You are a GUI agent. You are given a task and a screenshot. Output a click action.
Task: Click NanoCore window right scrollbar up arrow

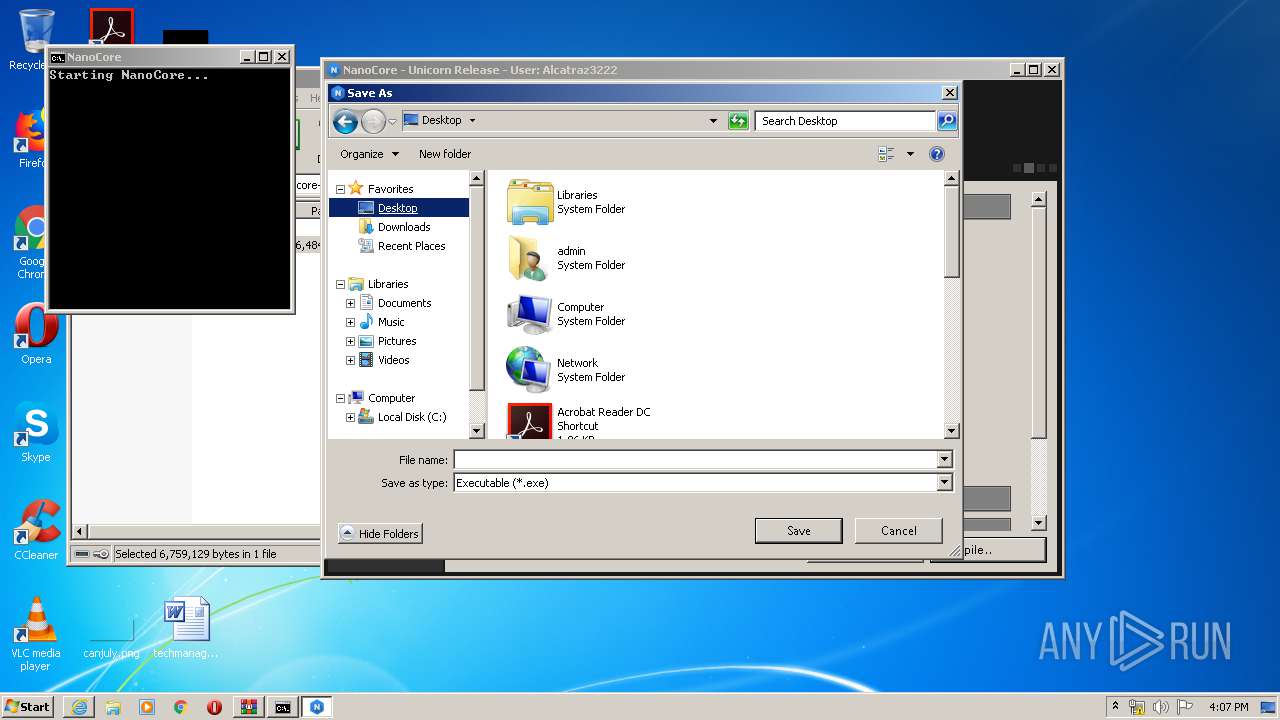[x=1038, y=199]
